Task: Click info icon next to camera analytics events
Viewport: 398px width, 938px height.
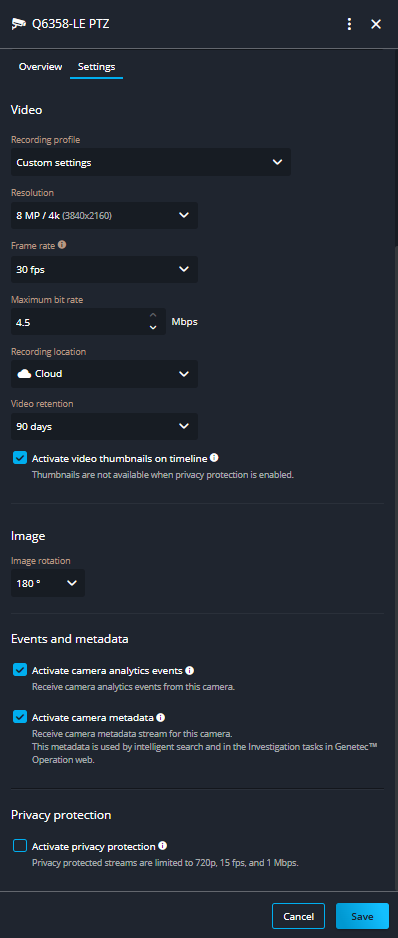Action: [x=189, y=671]
